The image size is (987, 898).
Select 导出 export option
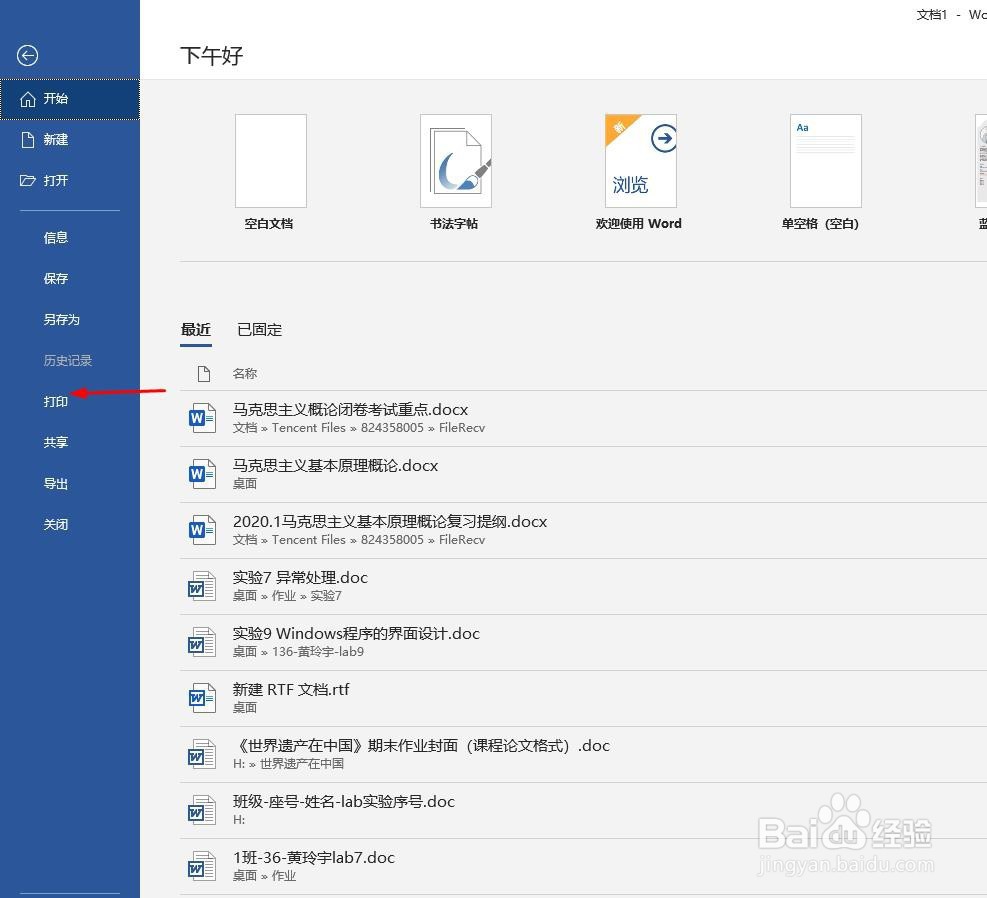tap(70, 483)
